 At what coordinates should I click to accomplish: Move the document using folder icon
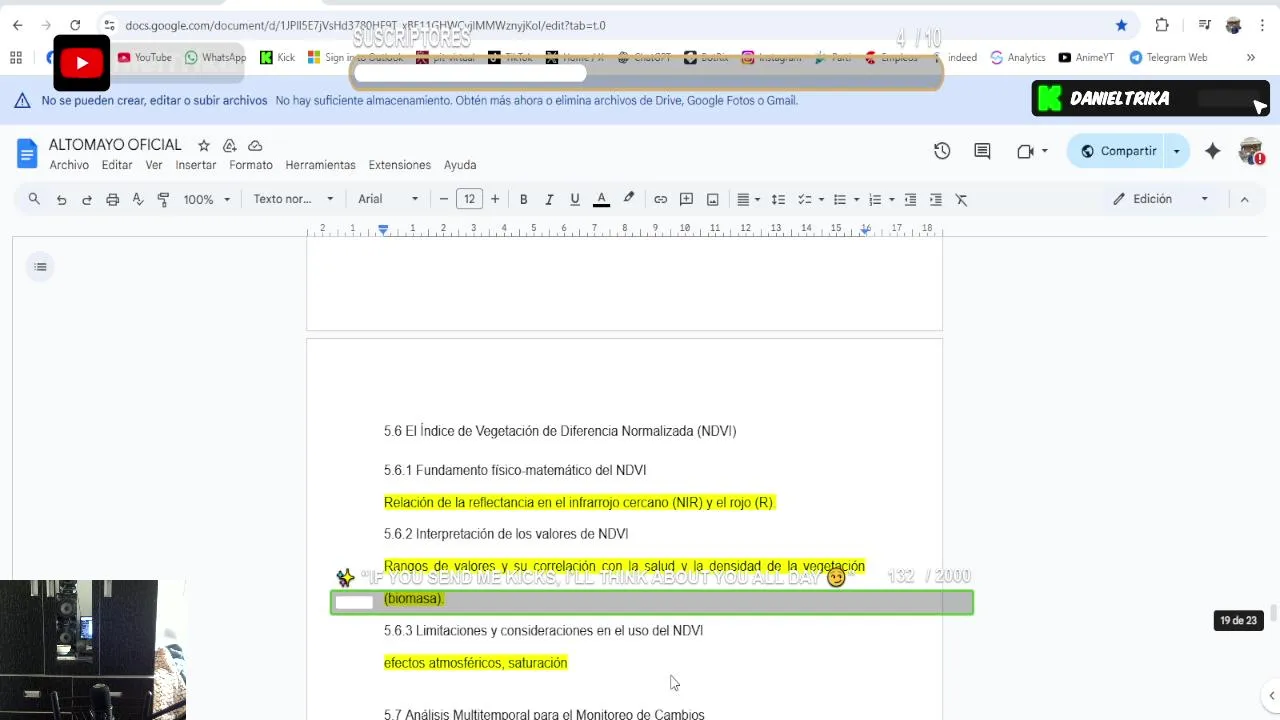click(x=229, y=145)
